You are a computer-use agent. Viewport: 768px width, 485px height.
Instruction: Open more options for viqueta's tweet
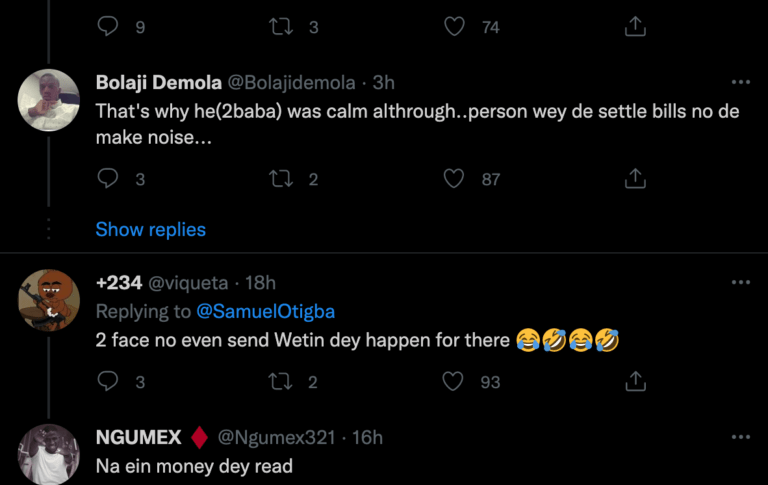[x=740, y=283]
